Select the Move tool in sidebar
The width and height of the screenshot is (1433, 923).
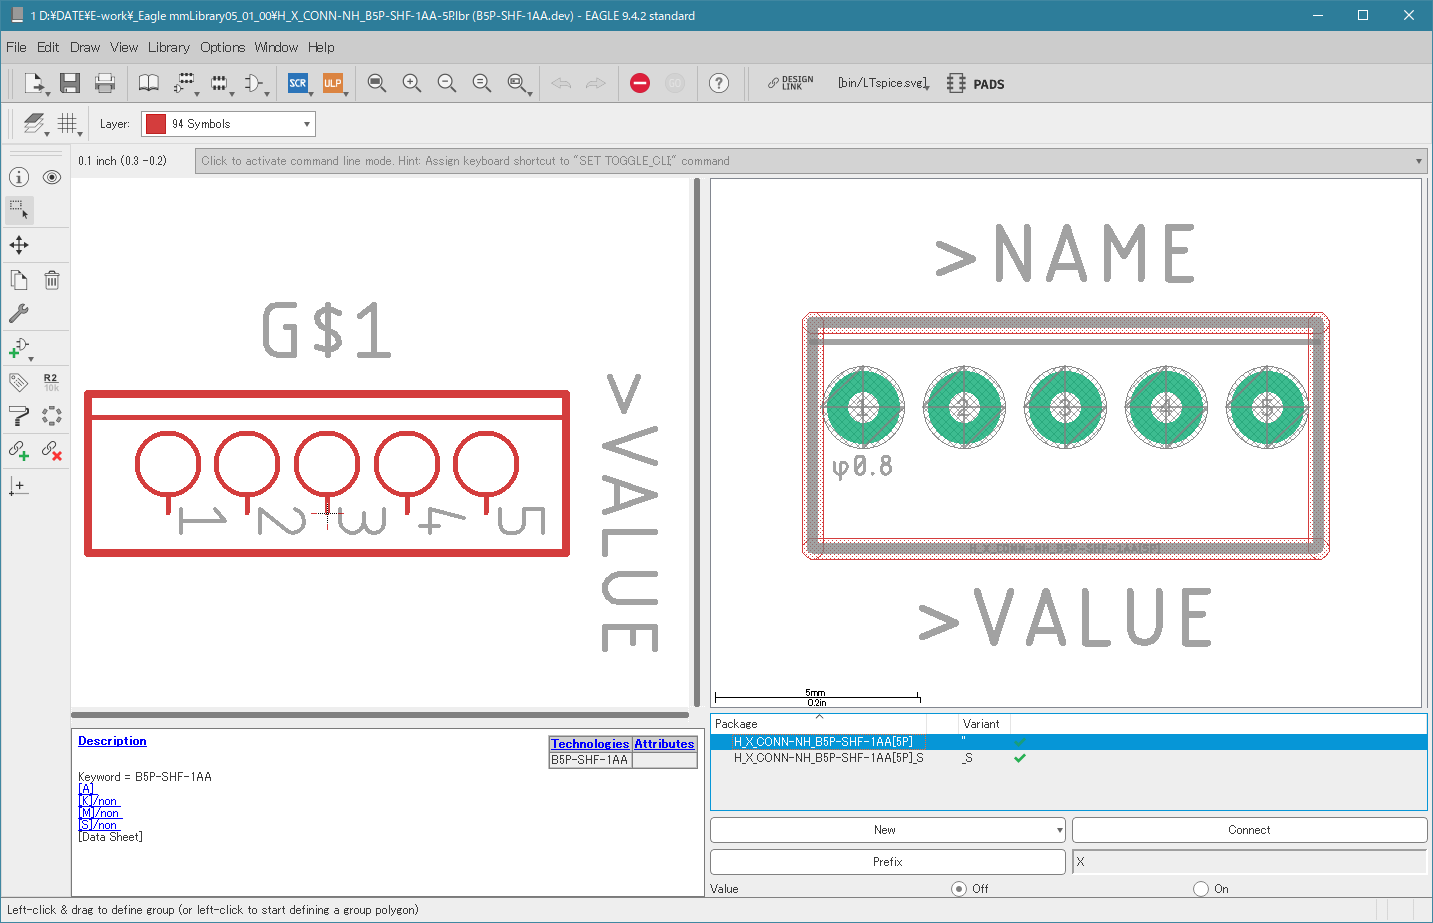19,245
